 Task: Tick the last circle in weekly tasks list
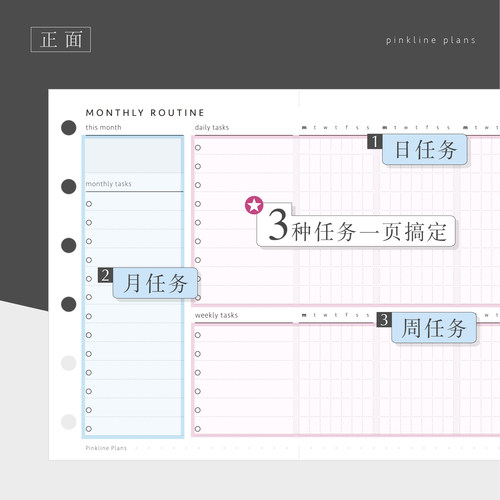click(x=198, y=429)
